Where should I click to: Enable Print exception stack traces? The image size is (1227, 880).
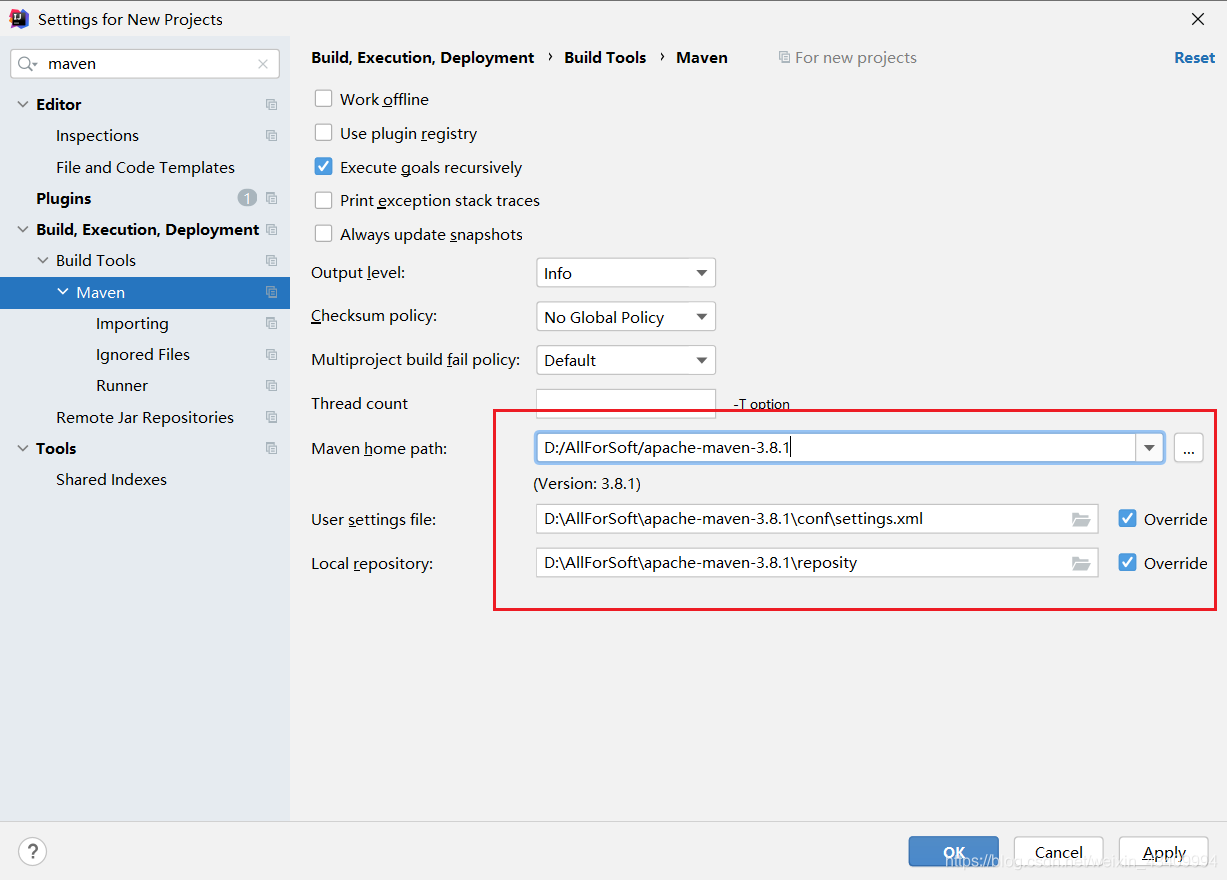point(323,200)
